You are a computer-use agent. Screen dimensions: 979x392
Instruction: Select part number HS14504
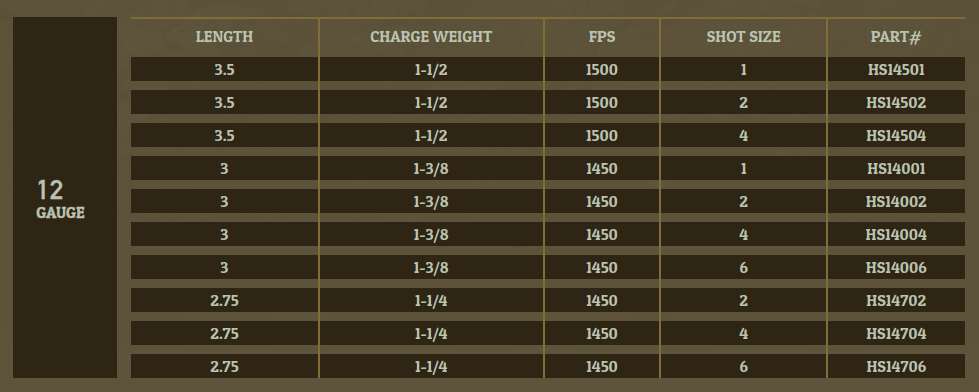896,136
